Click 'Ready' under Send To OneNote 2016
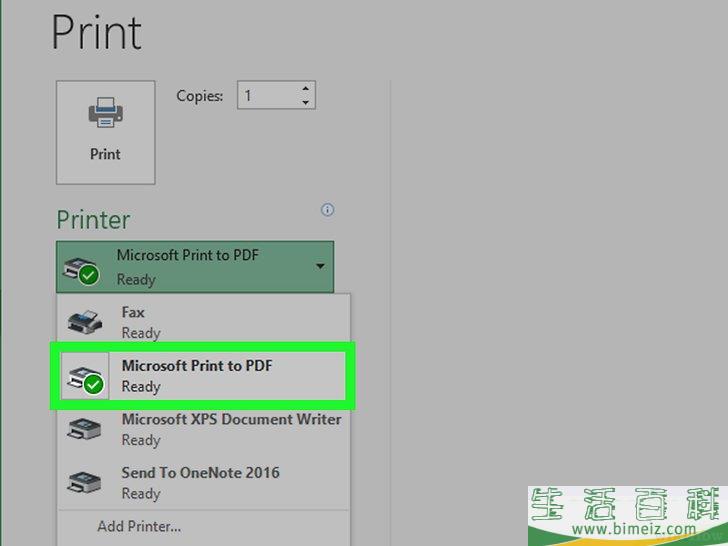The height and width of the screenshot is (546, 728). (141, 494)
